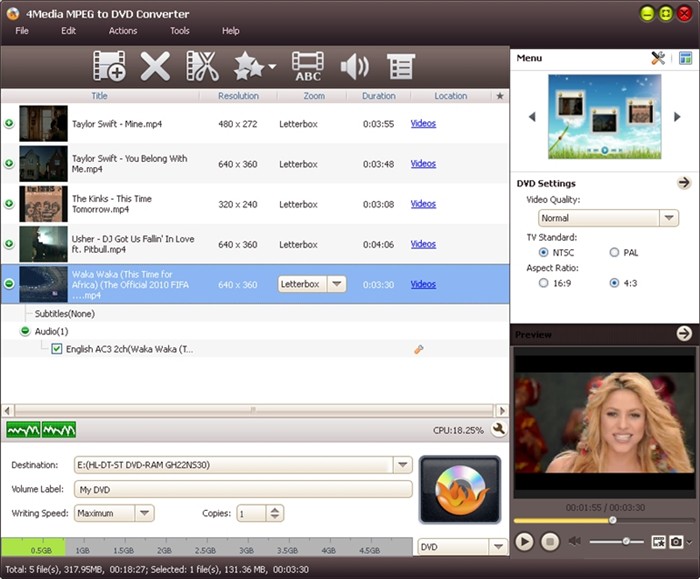Toggle preview display mode film-star icon
This screenshot has width=700, height=579.
[658, 542]
